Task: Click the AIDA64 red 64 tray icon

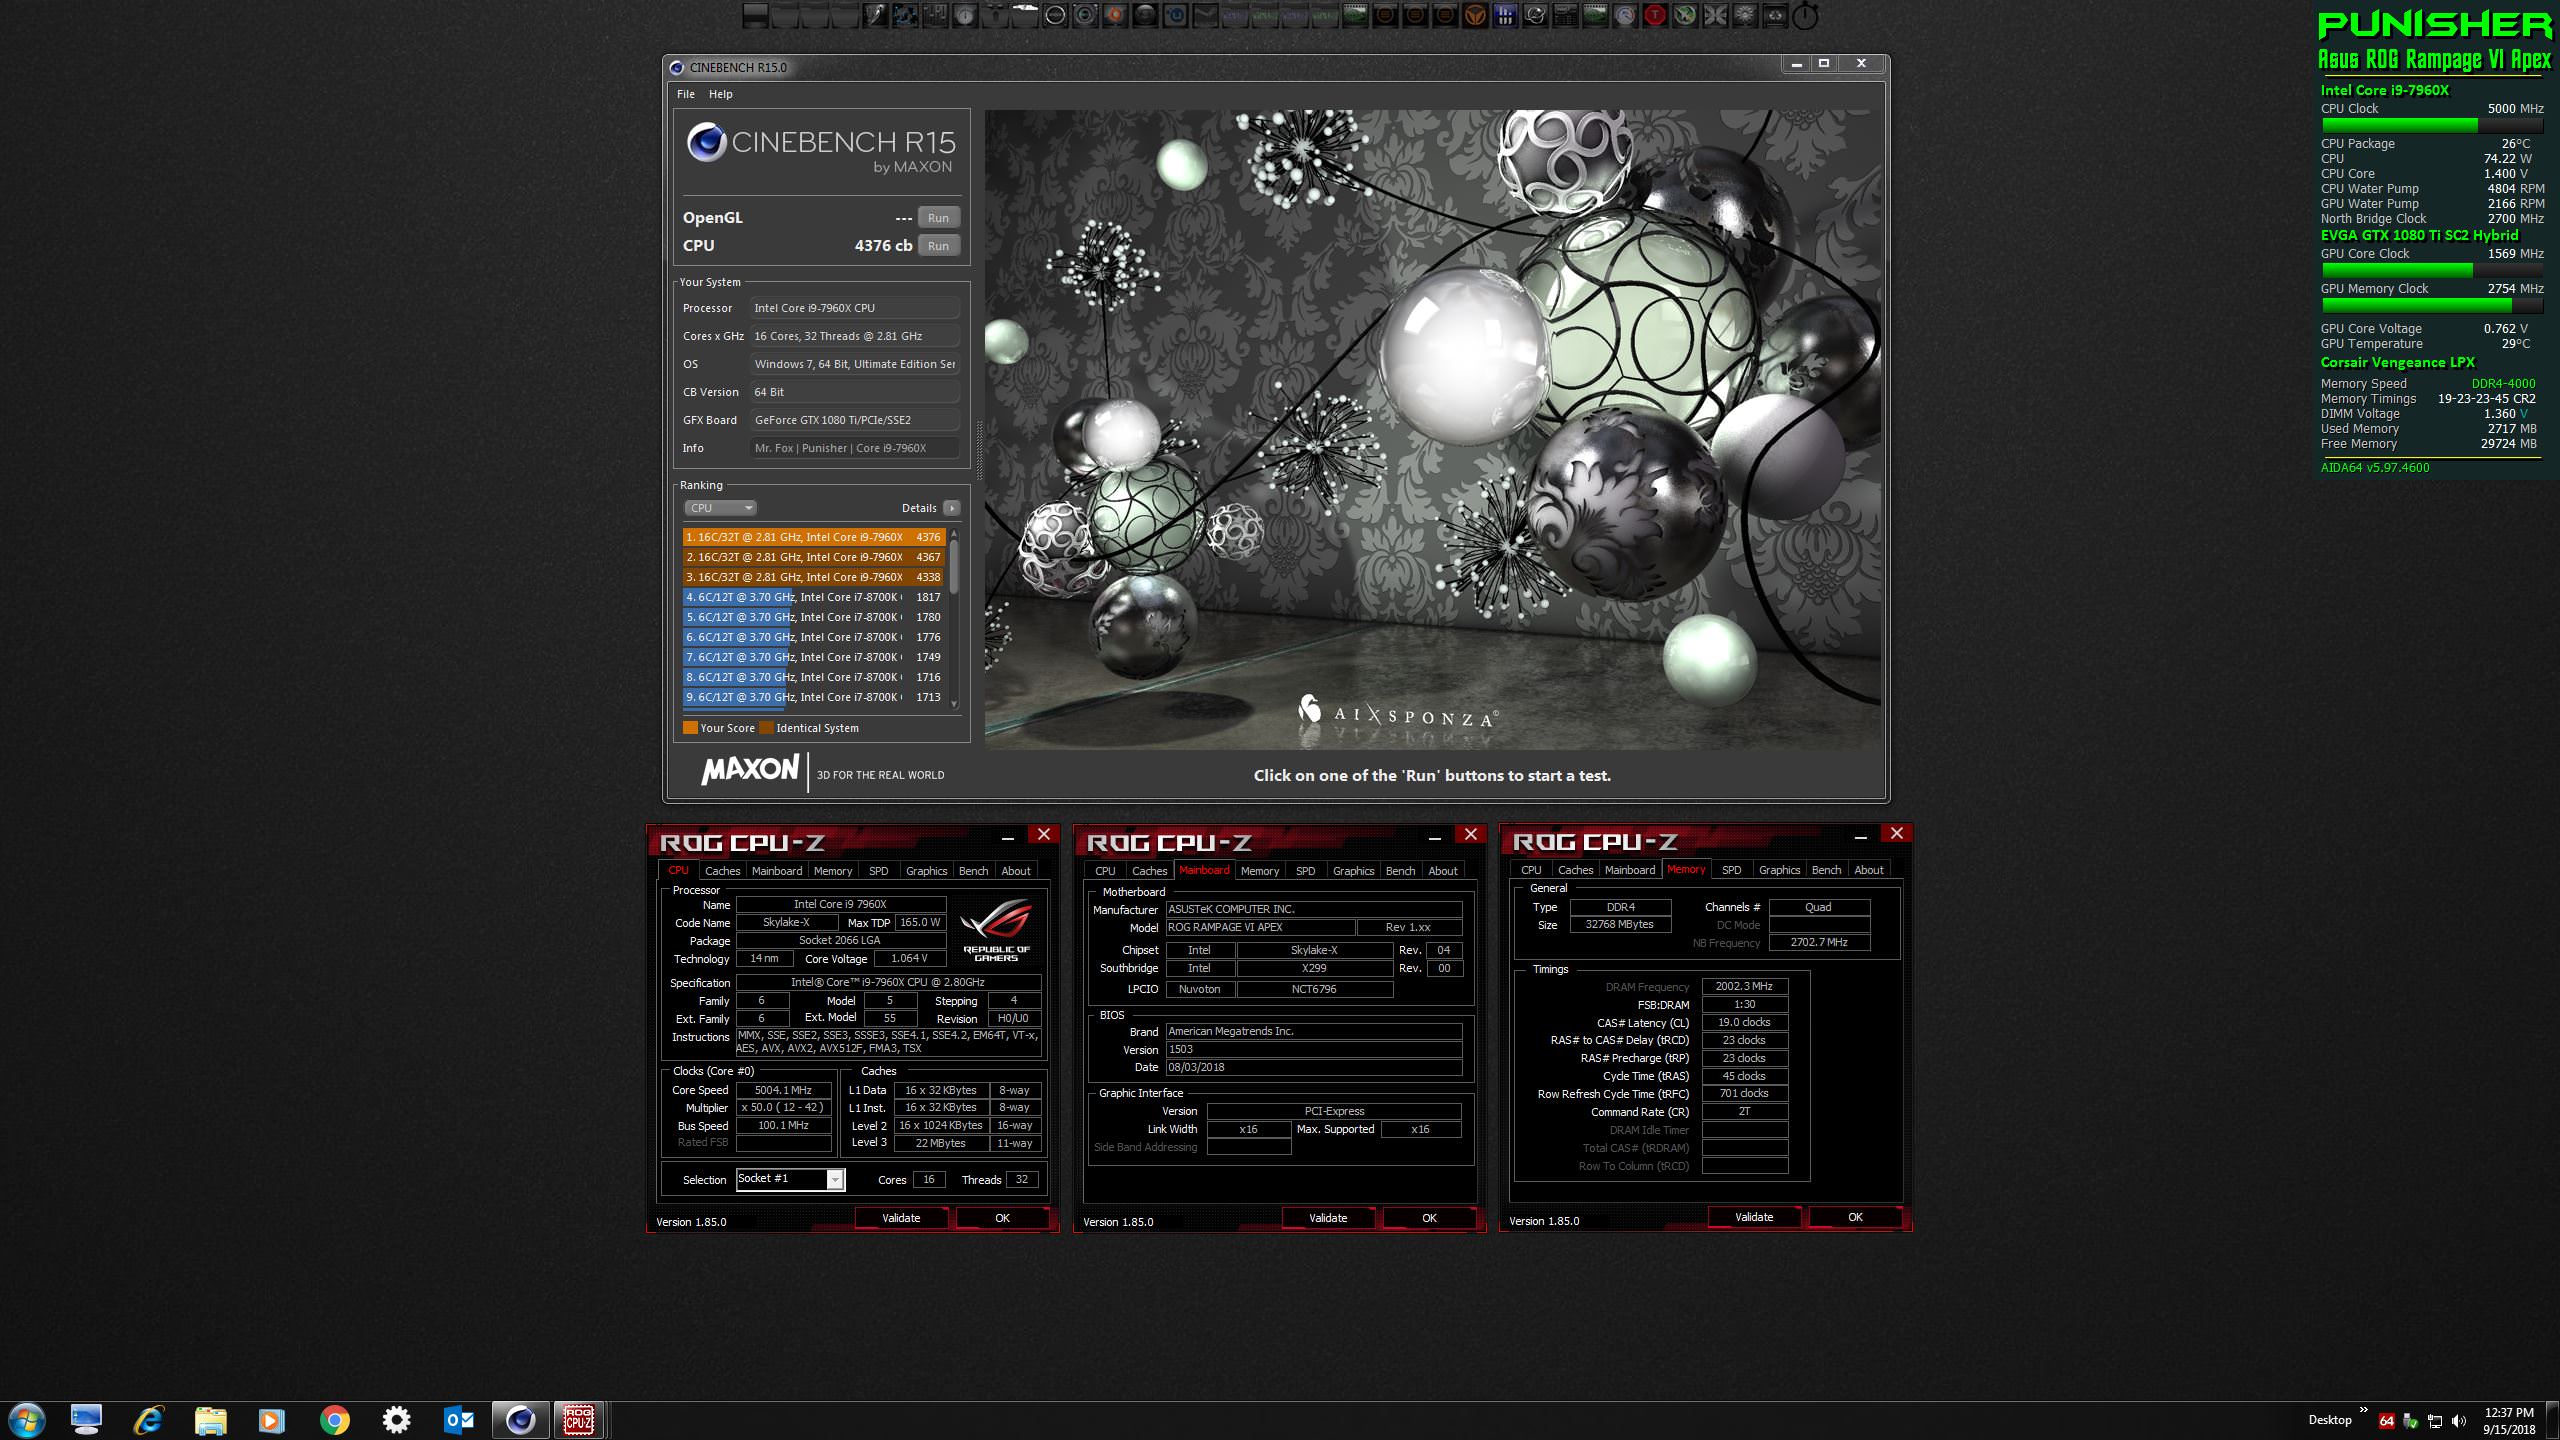Action: click(2387, 1421)
